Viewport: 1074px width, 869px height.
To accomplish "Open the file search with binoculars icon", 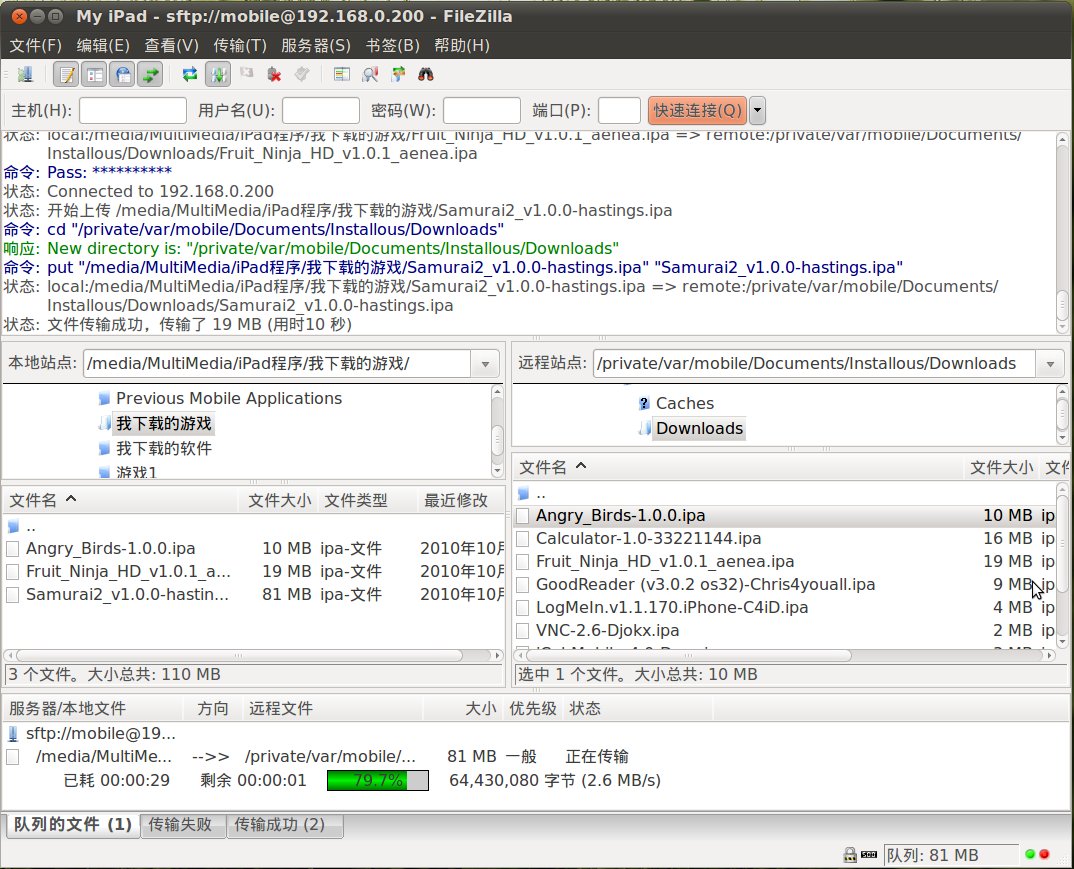I will click(x=425, y=74).
